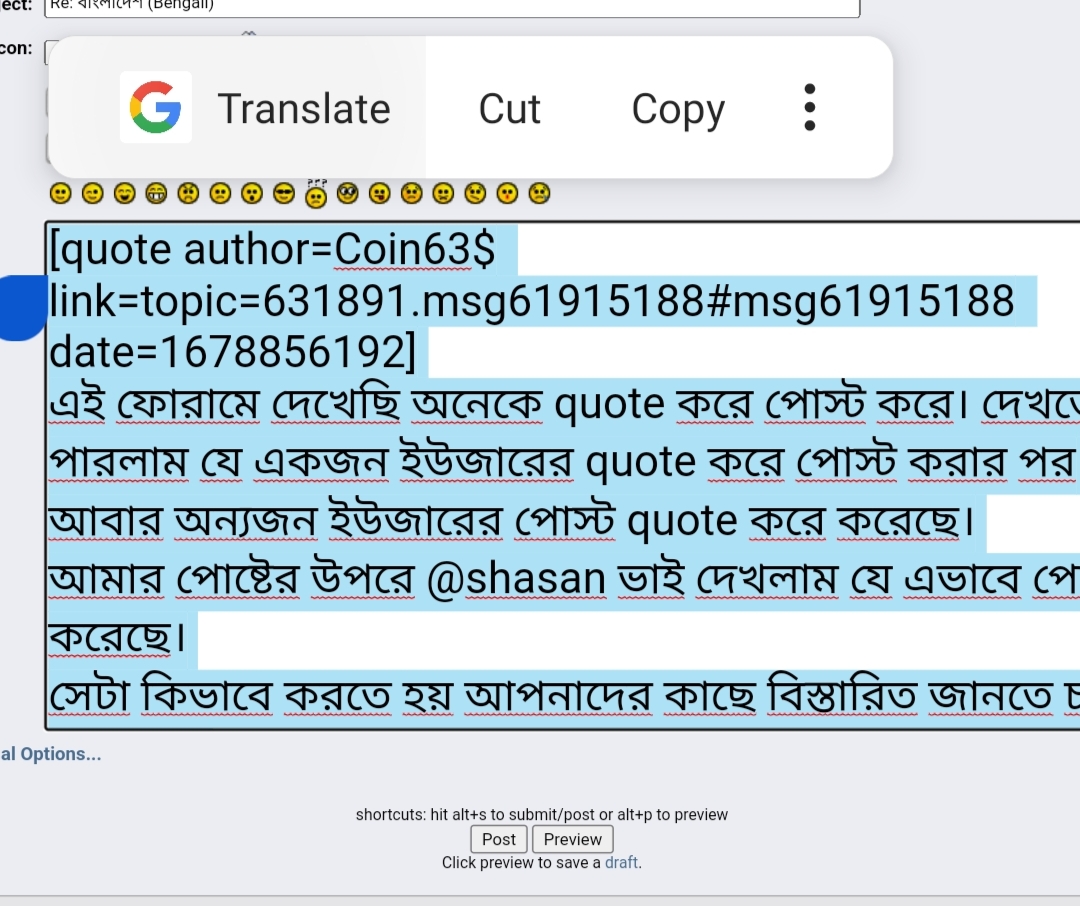Open the draft link

621,863
